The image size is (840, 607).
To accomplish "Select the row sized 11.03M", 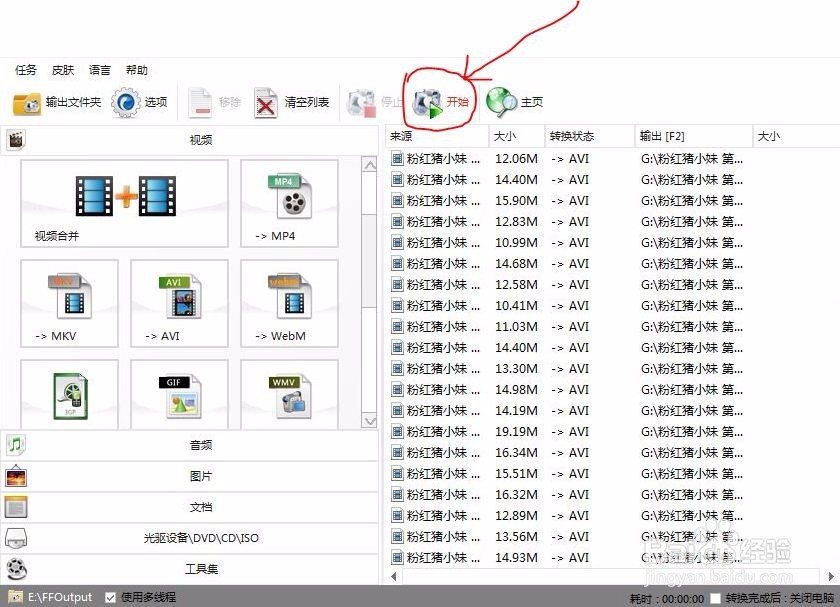I will point(612,326).
